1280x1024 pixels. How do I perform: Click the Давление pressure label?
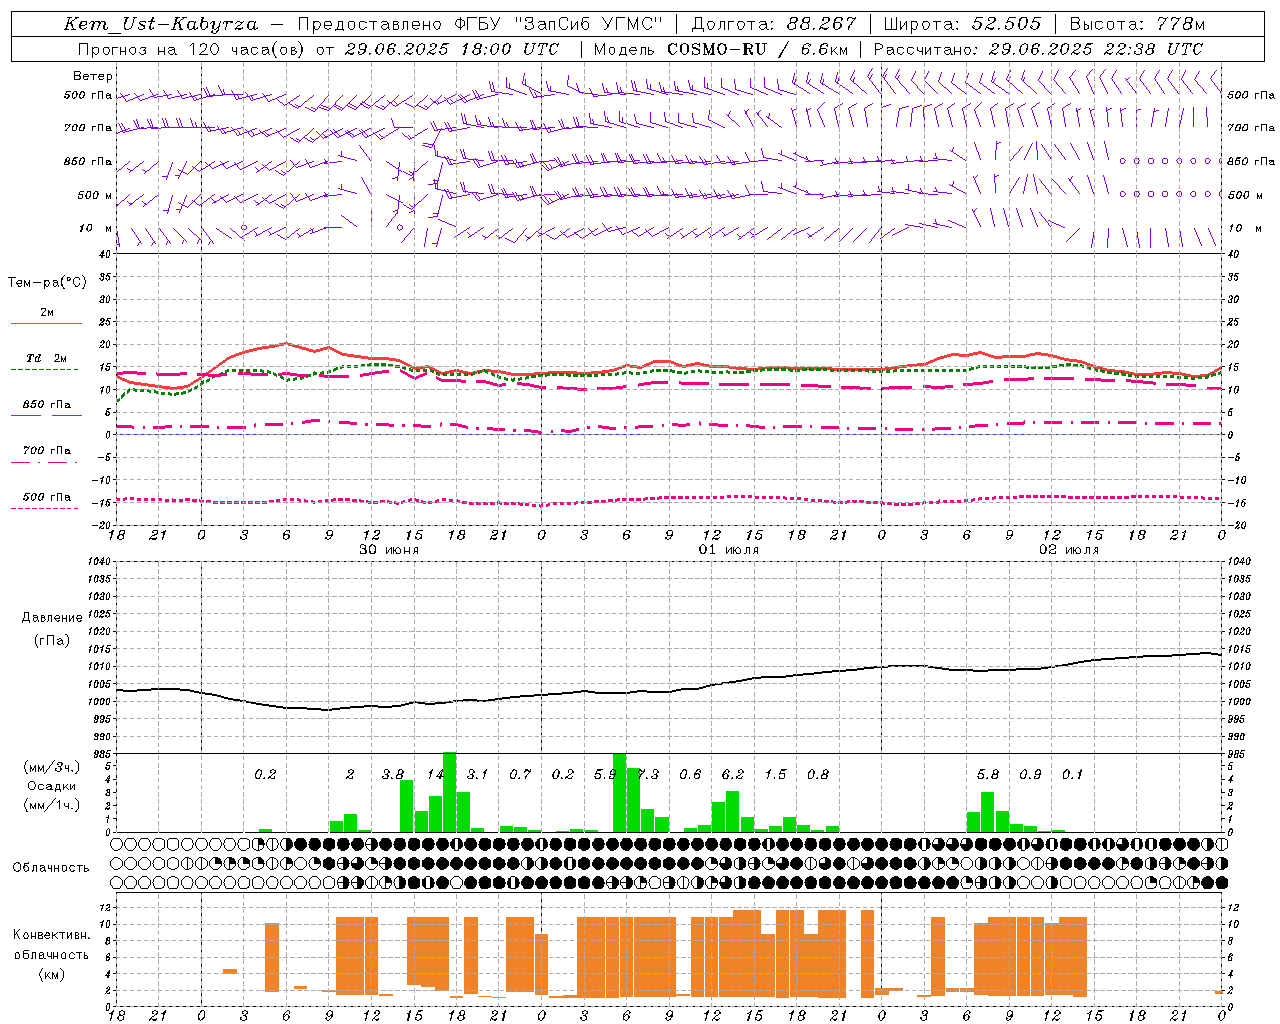tap(52, 618)
